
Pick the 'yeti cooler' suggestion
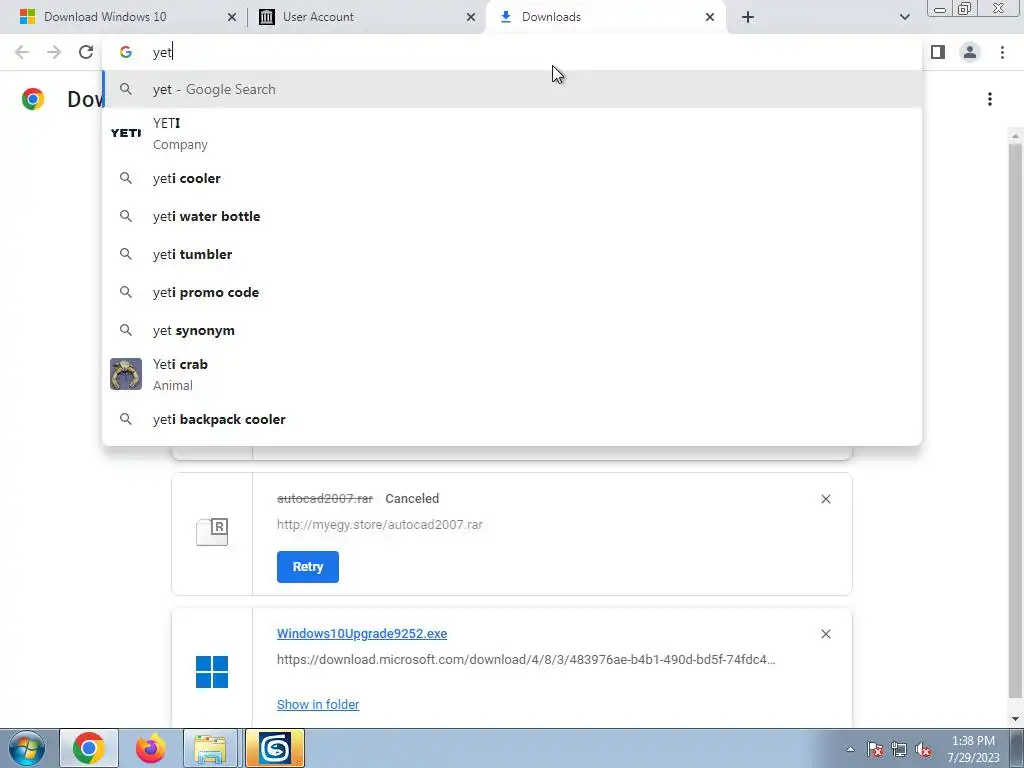[x=512, y=178]
